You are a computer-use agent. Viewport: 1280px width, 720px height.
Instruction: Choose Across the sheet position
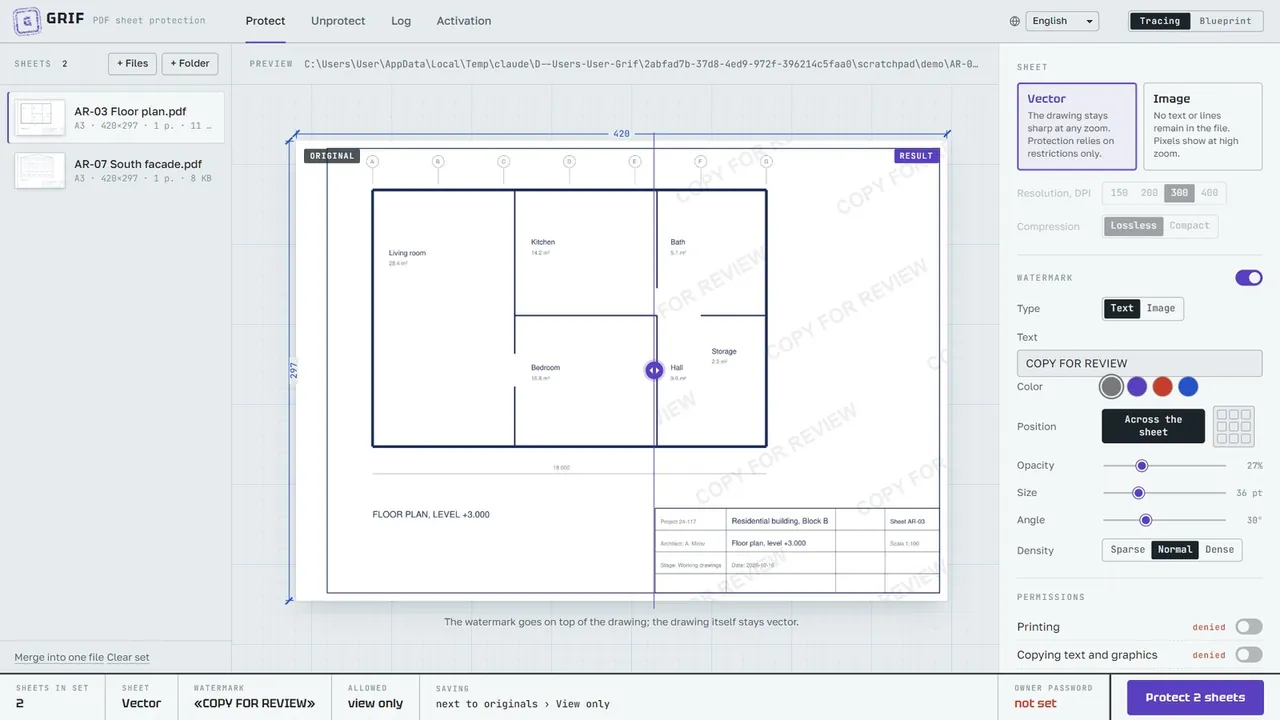point(1153,426)
